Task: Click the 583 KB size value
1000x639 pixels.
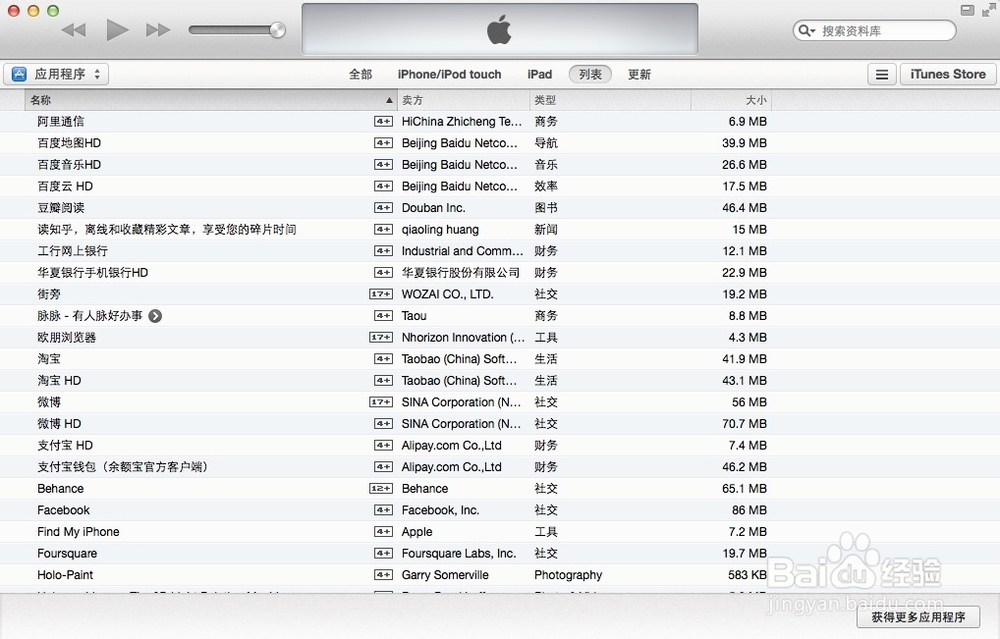Action: coord(747,575)
